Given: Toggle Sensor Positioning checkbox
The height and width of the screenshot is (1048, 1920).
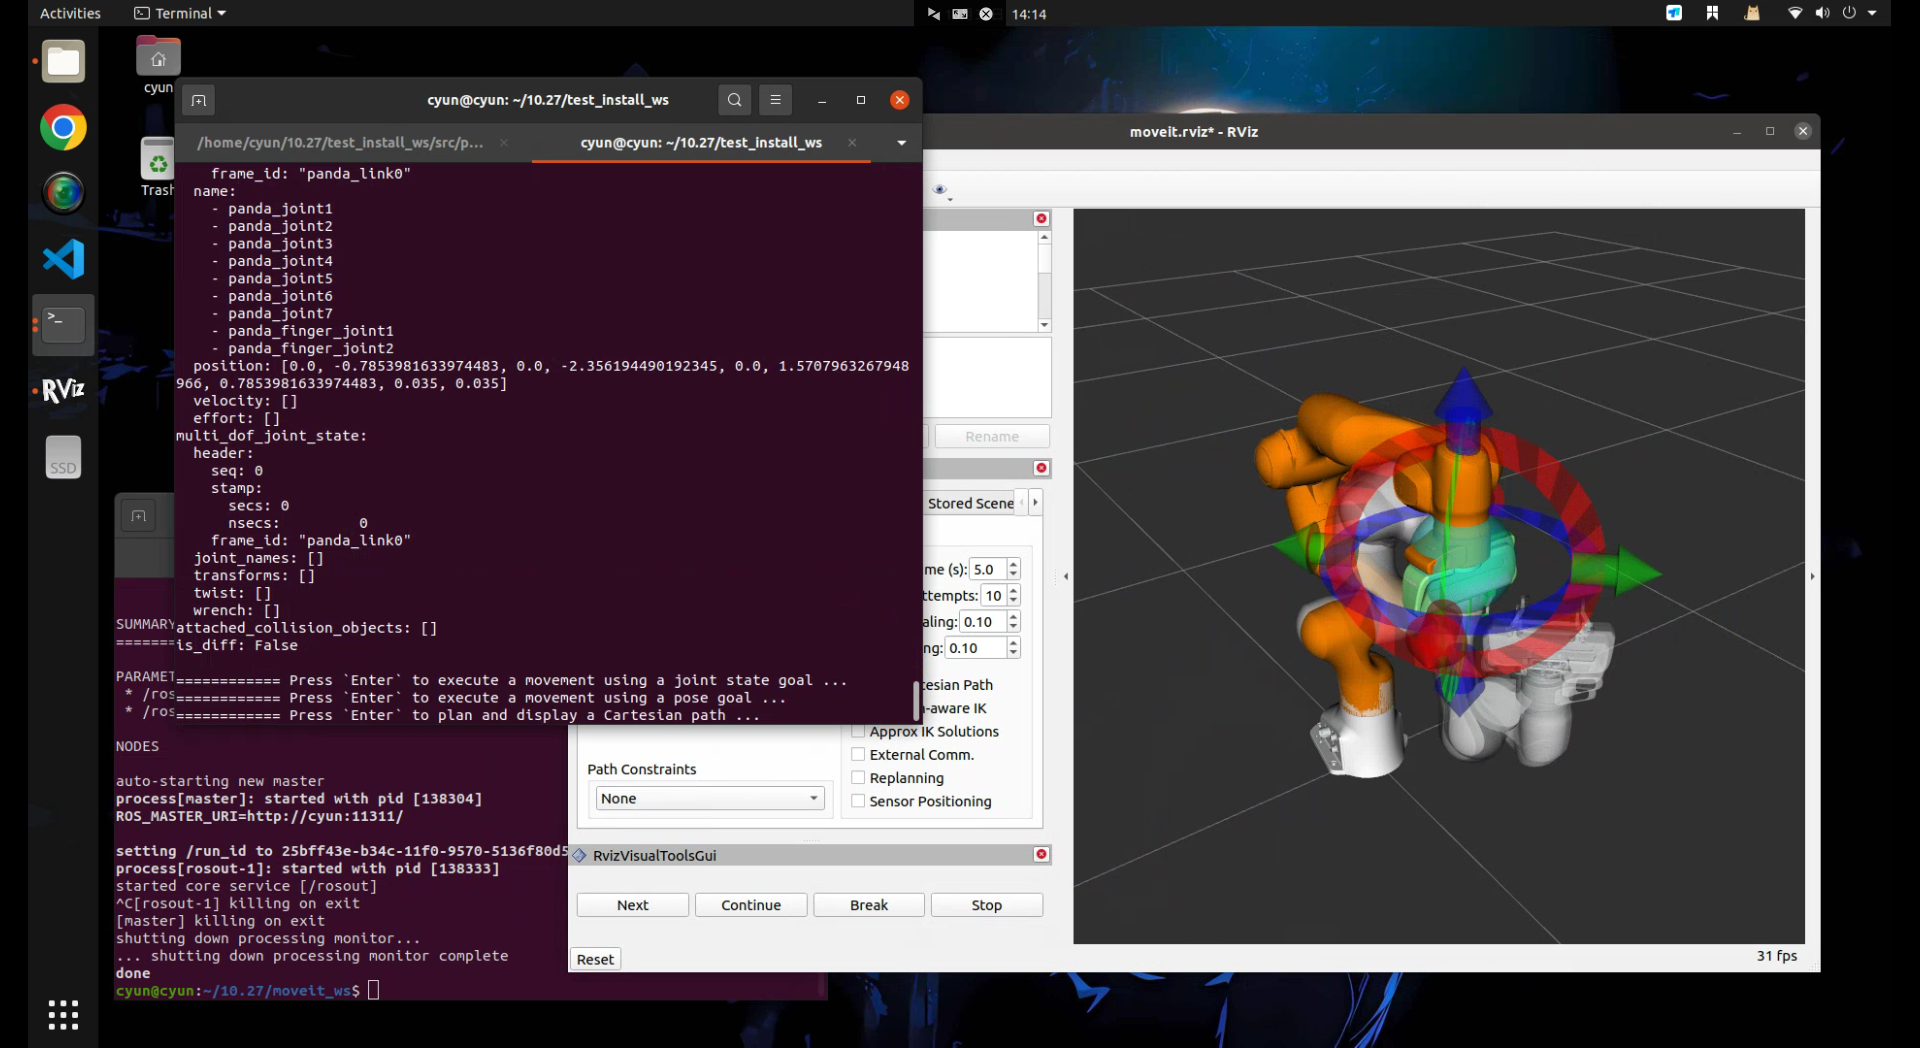Looking at the screenshot, I should (857, 801).
